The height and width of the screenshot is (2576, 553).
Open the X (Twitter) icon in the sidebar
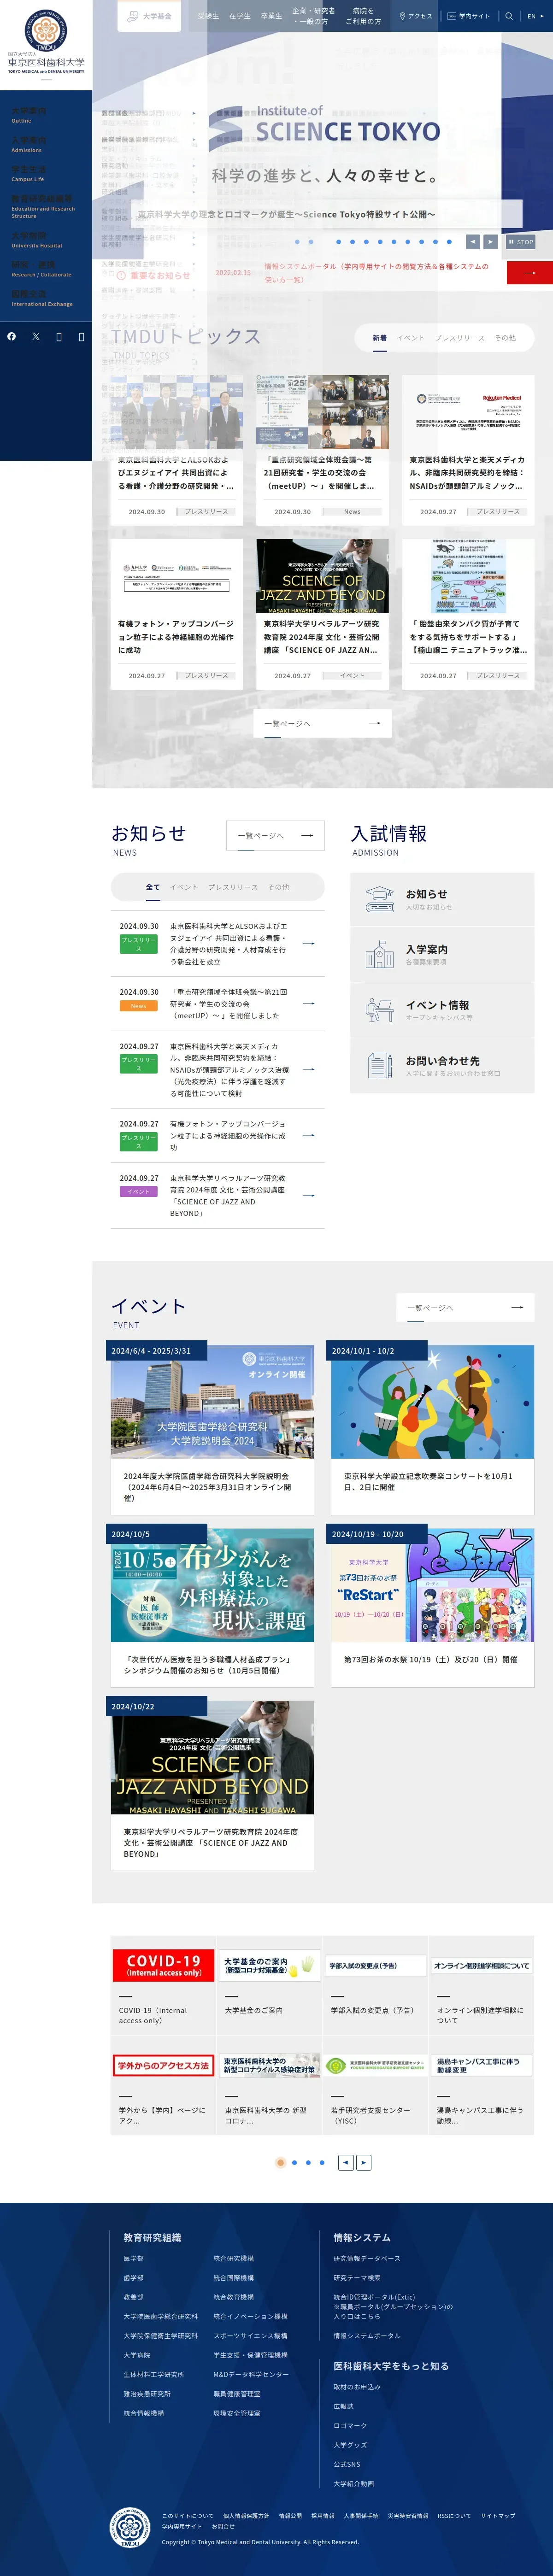click(36, 336)
